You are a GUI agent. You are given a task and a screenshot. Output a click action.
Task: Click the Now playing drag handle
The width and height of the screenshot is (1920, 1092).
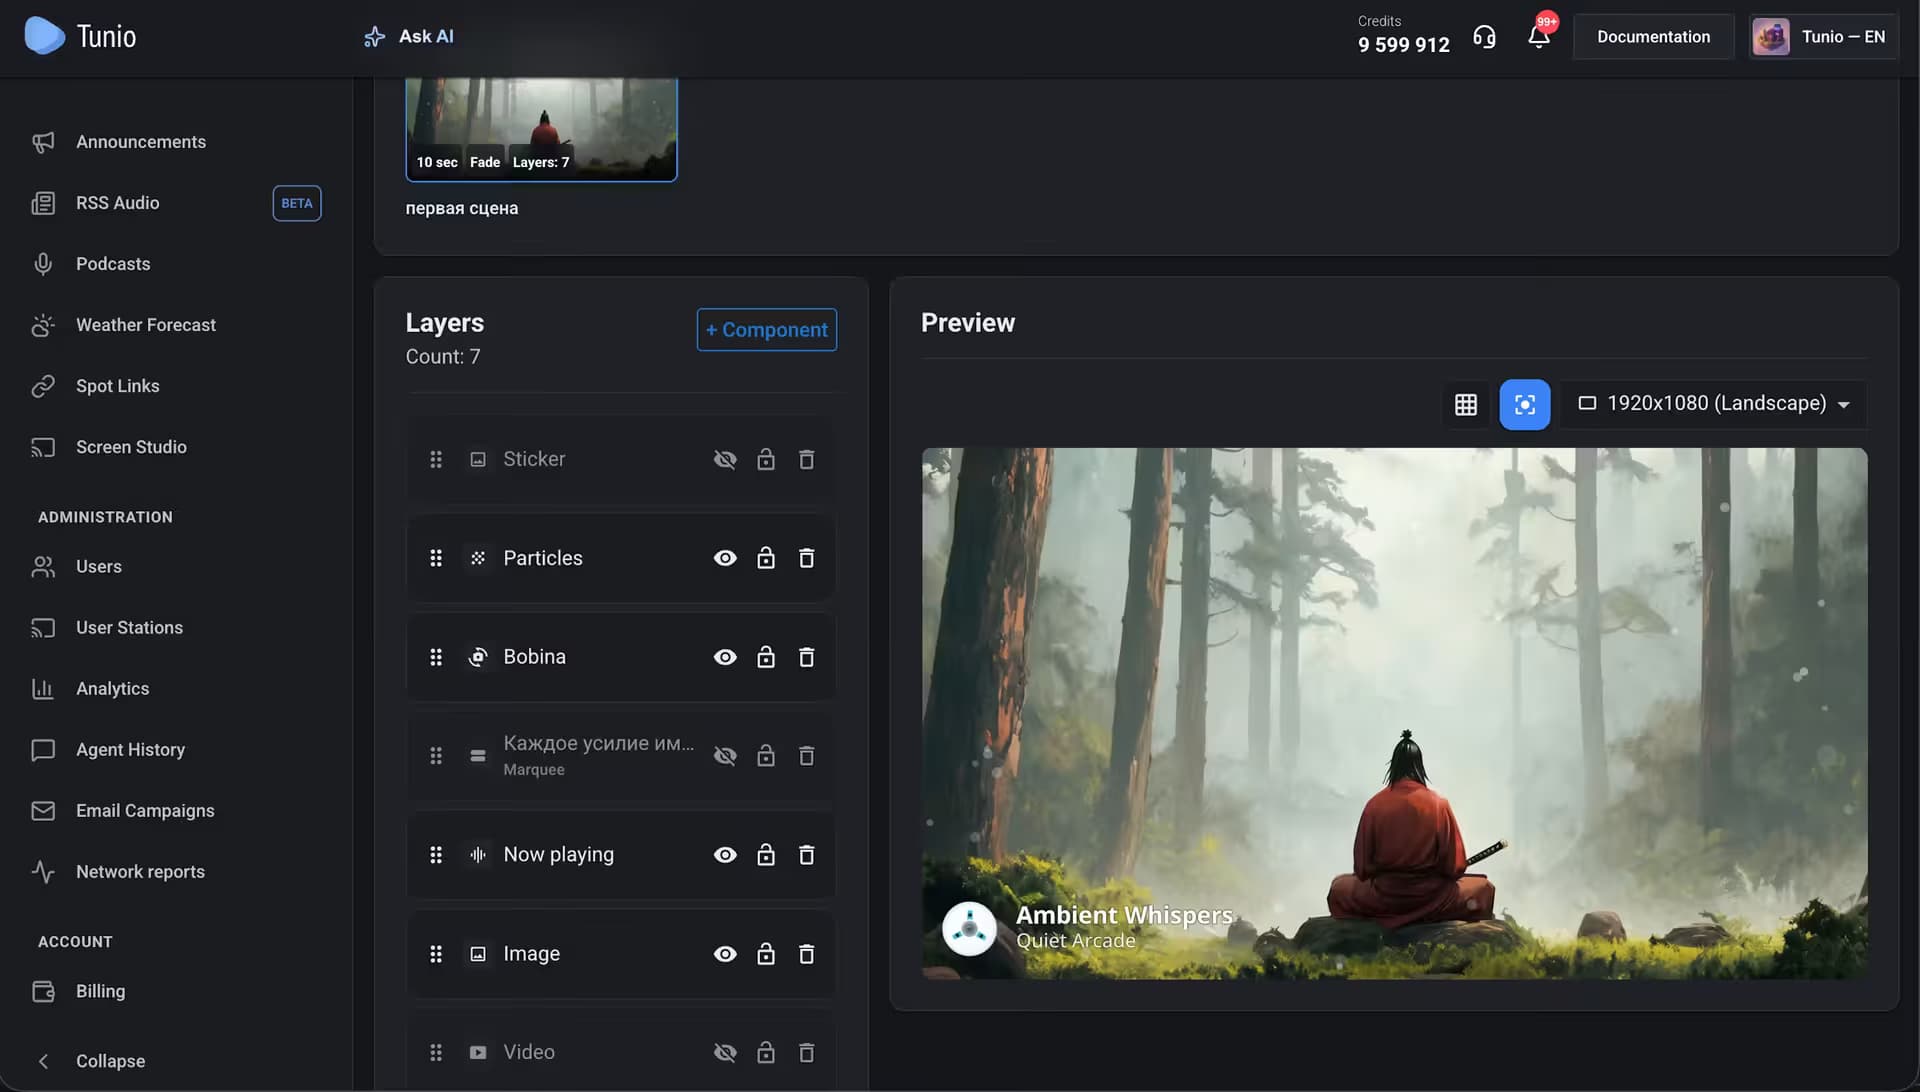point(436,856)
